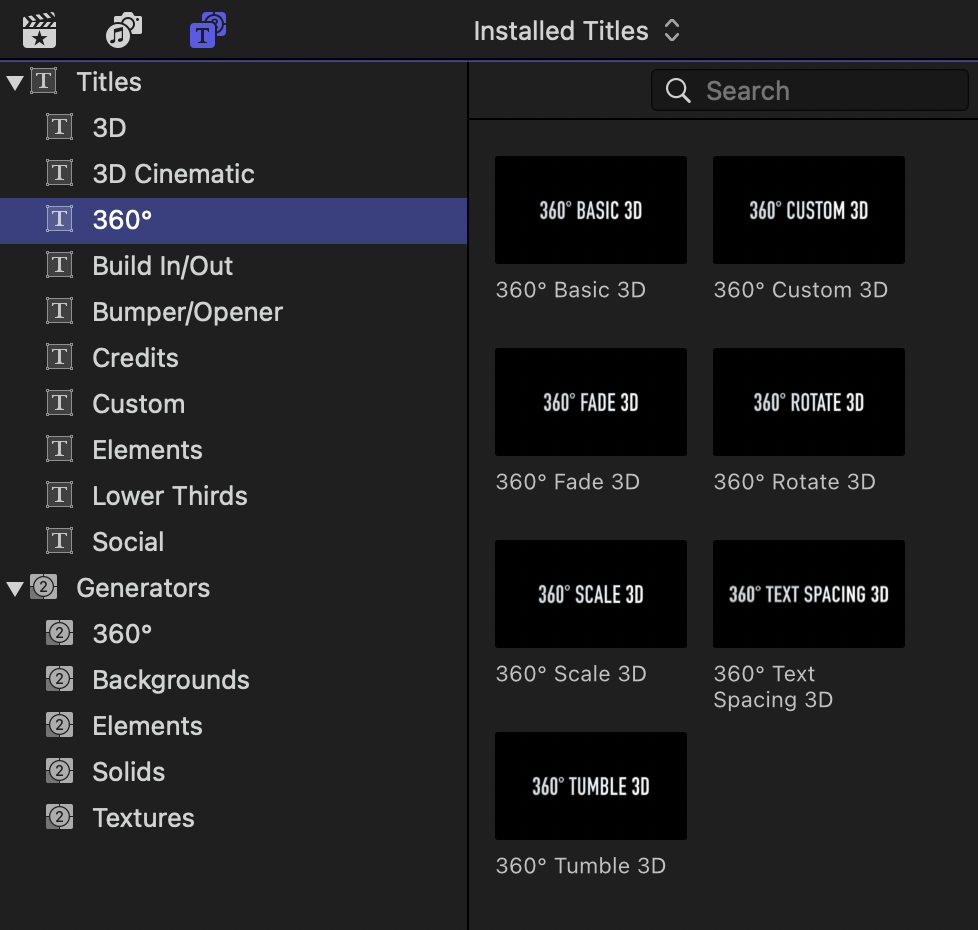
Task: Click the T icon beside Build In/Out
Action: pos(59,265)
